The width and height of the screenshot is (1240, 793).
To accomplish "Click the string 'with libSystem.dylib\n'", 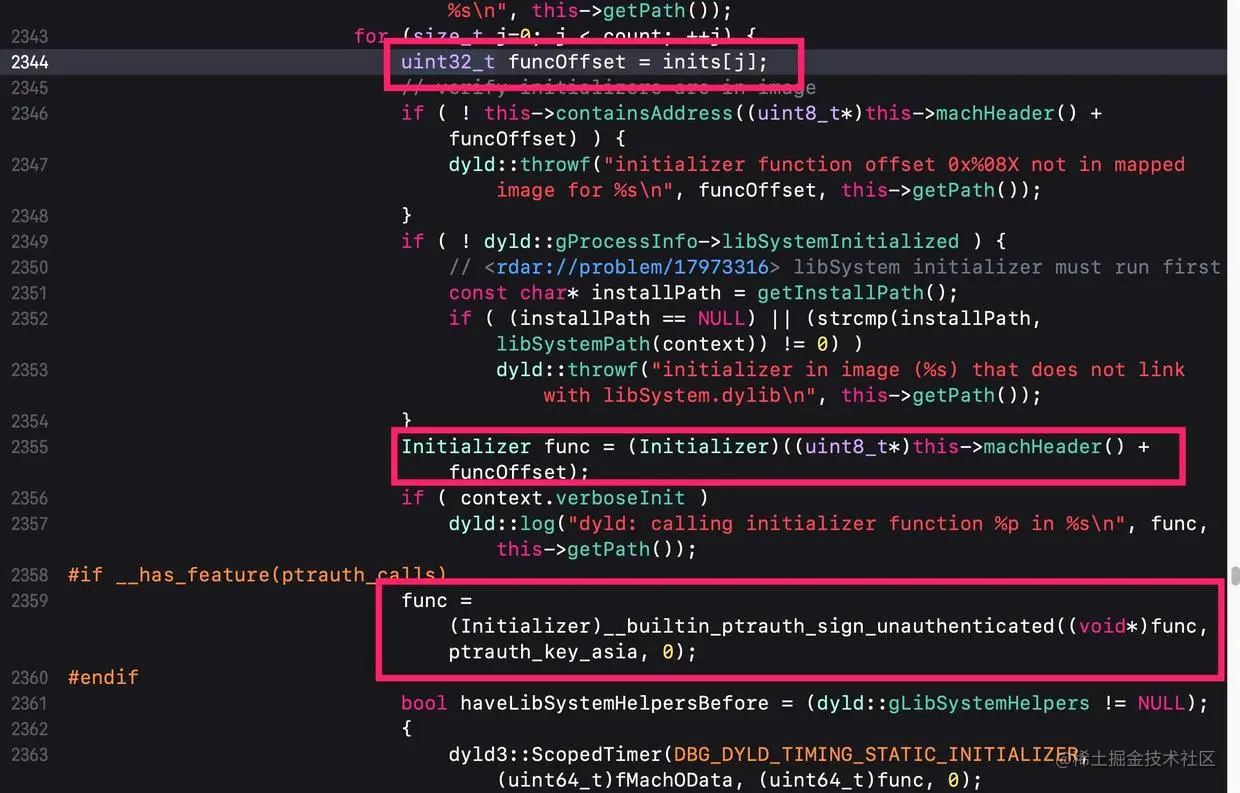I will tap(686, 395).
